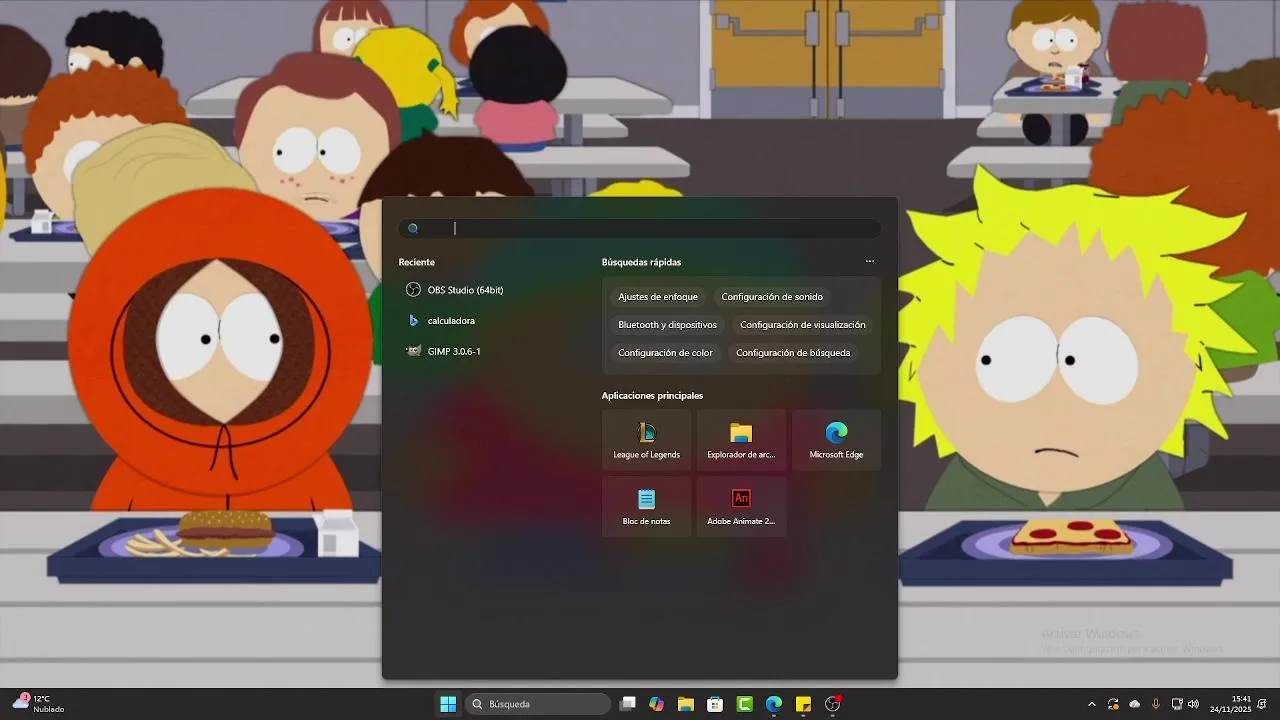This screenshot has width=1280, height=720.
Task: Switch to OBS Studio on taskbar
Action: click(832, 704)
